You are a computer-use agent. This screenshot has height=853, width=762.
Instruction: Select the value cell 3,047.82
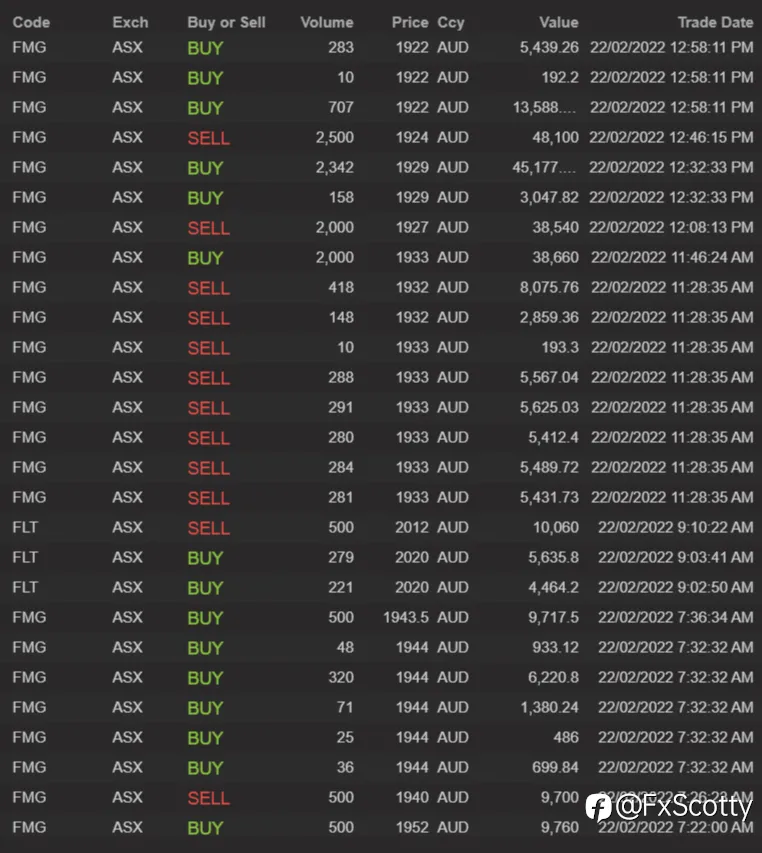tap(549, 197)
